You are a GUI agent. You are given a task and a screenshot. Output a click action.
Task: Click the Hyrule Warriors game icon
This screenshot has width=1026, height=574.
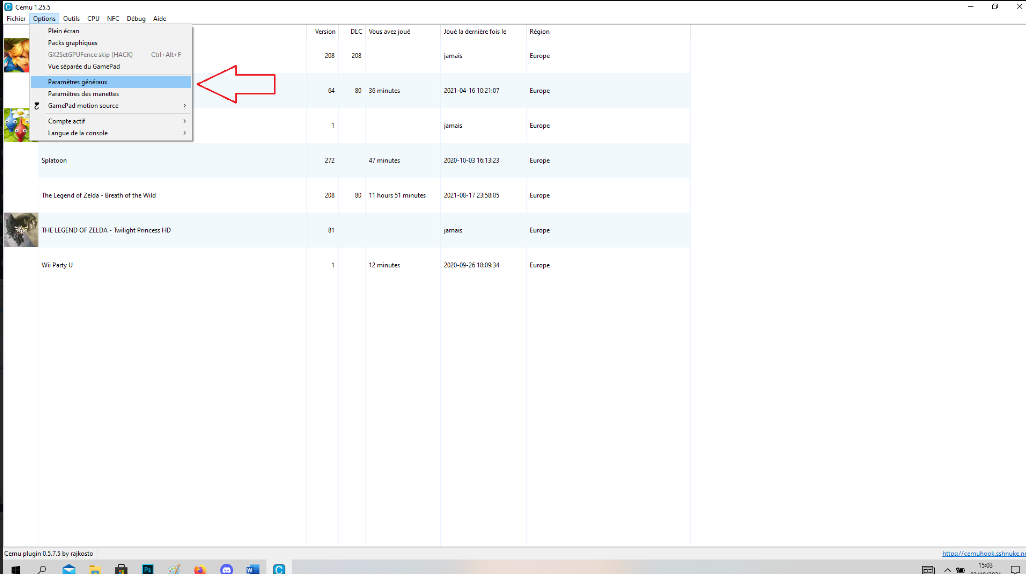17,55
